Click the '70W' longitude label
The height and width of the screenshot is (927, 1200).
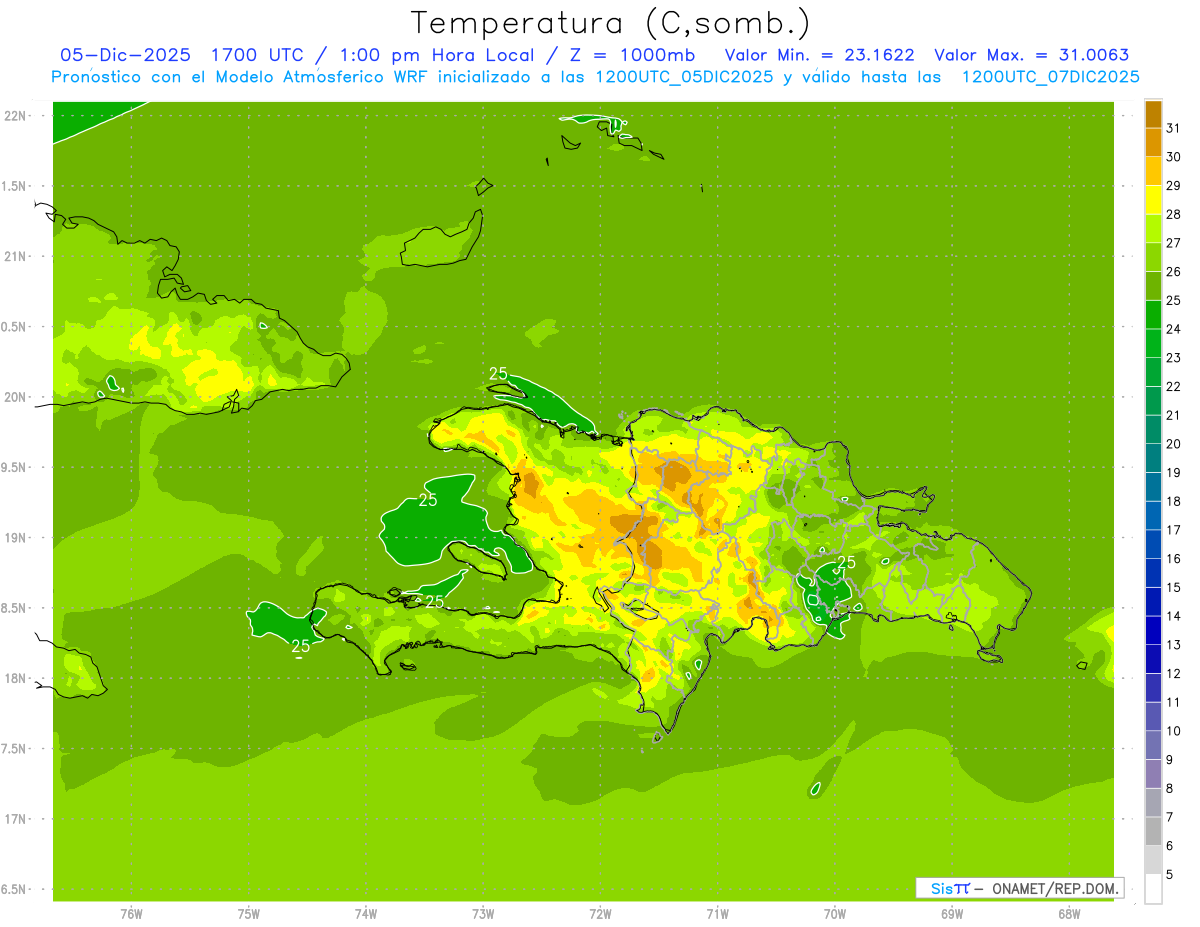tap(834, 913)
